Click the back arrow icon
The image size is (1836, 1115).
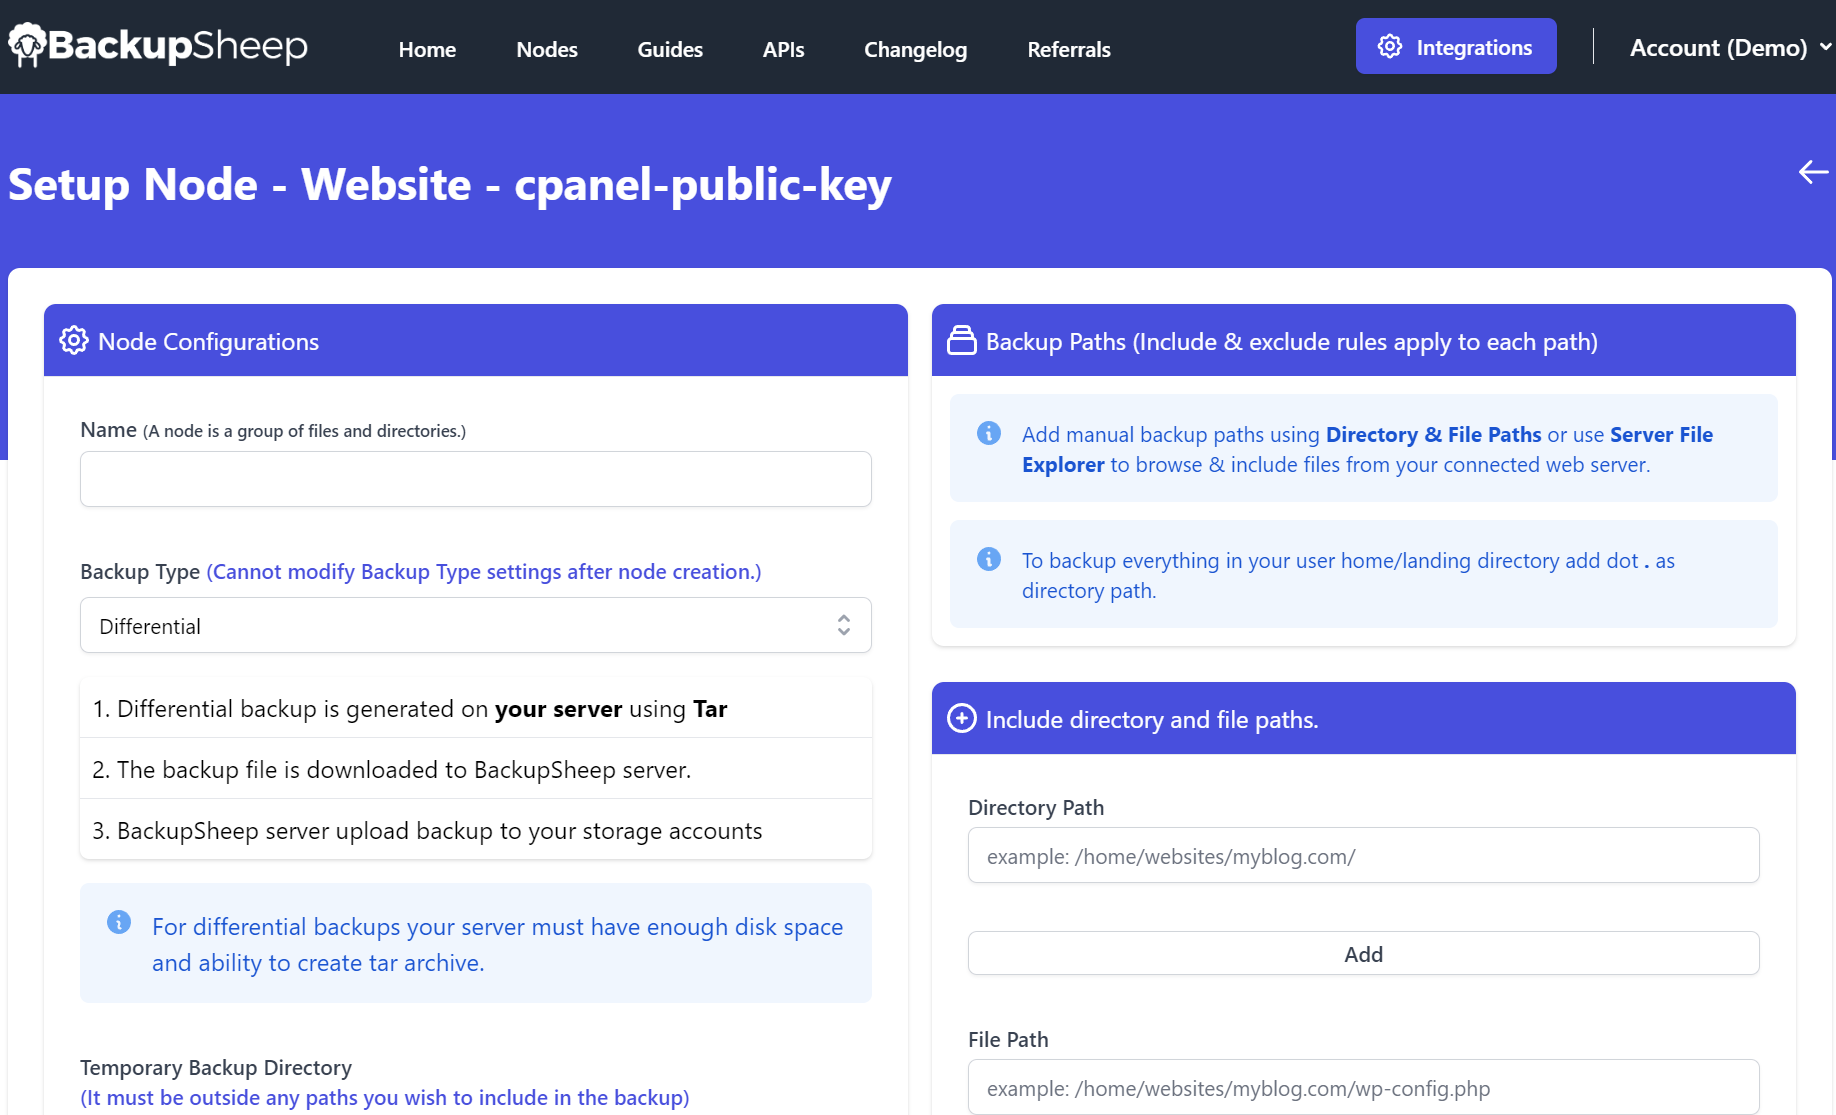pos(1813,172)
